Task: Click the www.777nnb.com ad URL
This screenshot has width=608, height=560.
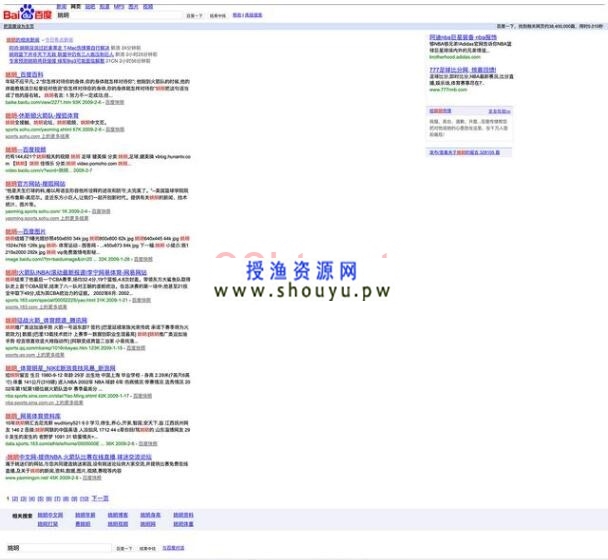Action: tap(448, 90)
